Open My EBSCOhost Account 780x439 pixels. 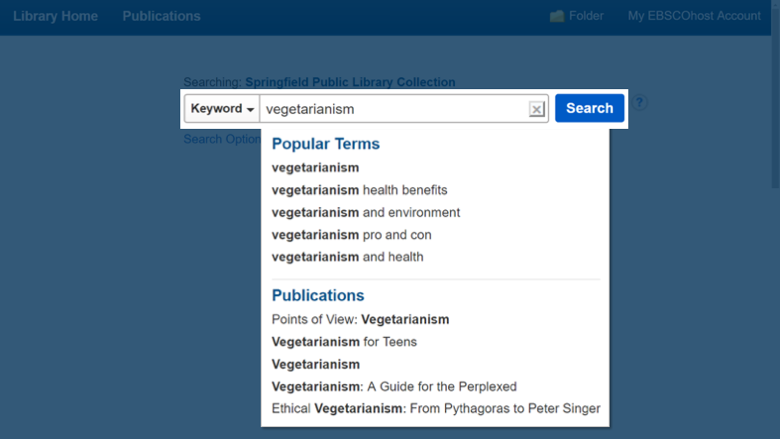pyautogui.click(x=694, y=16)
